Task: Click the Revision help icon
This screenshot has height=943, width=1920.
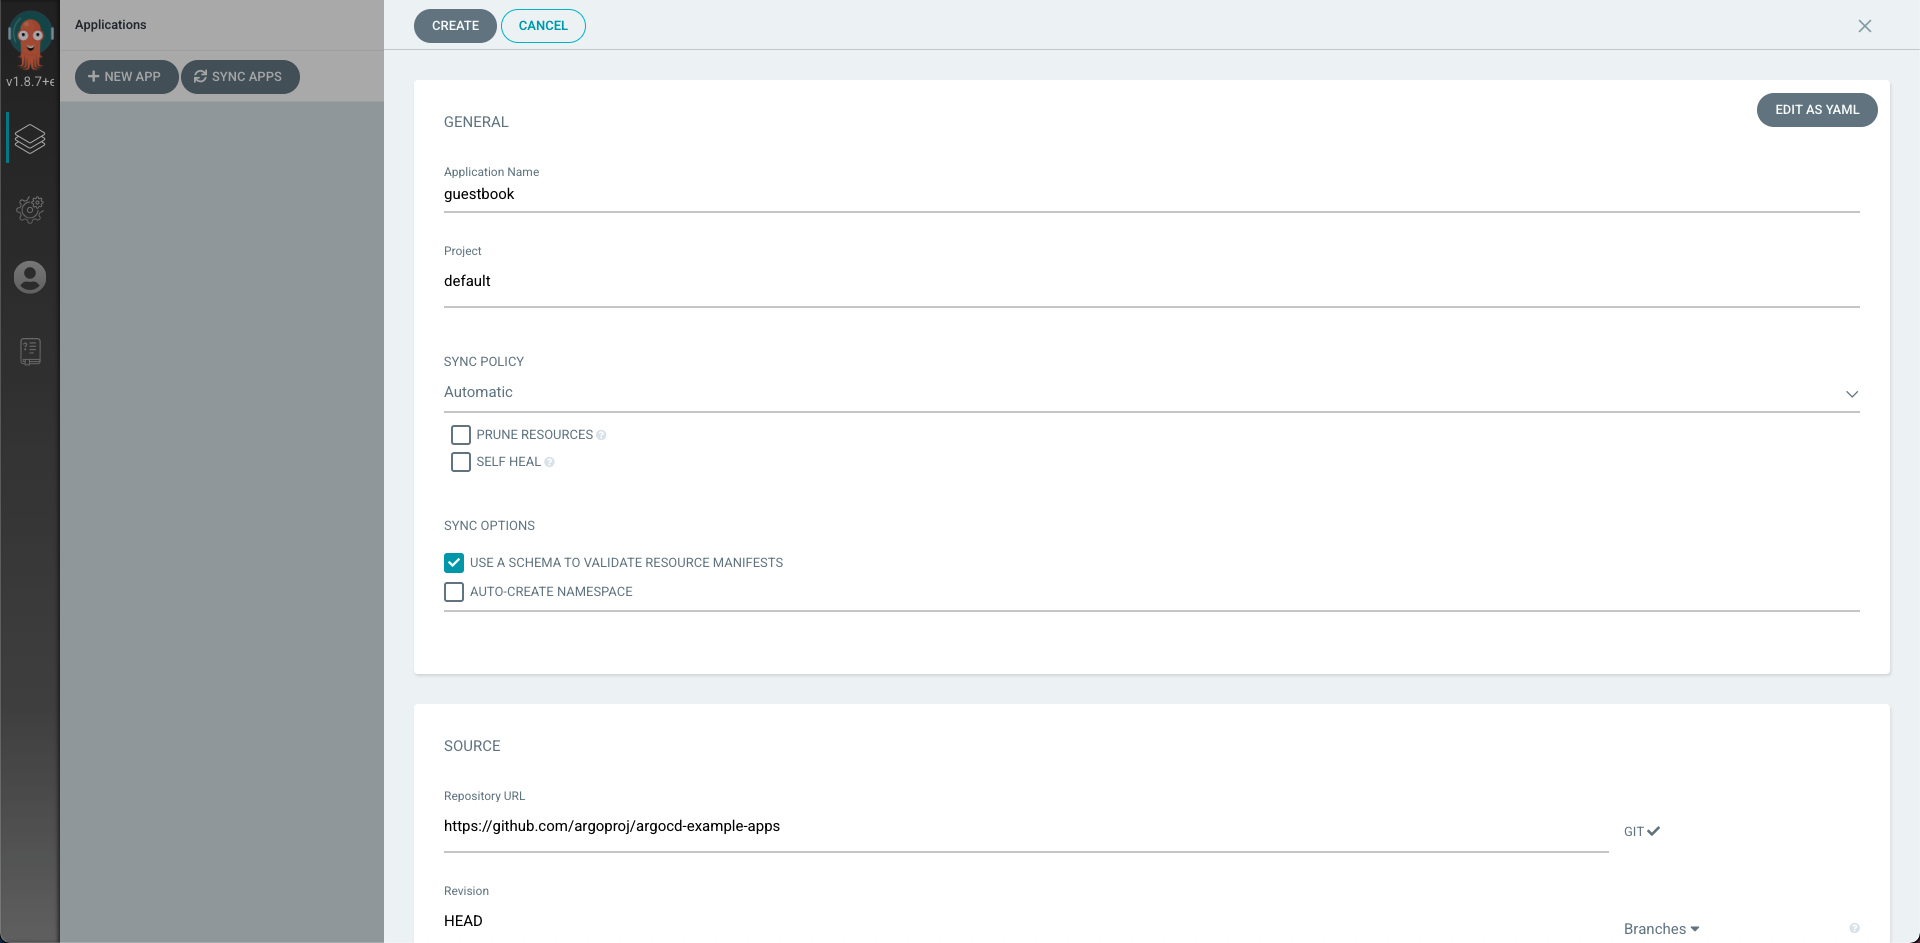Action: [x=1854, y=928]
